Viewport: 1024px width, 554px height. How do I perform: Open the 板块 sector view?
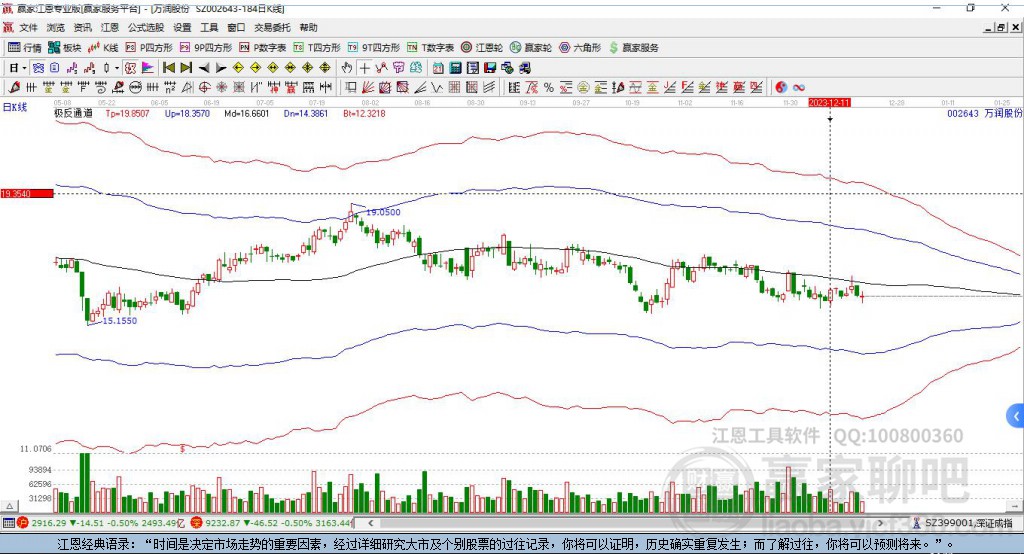[64, 48]
